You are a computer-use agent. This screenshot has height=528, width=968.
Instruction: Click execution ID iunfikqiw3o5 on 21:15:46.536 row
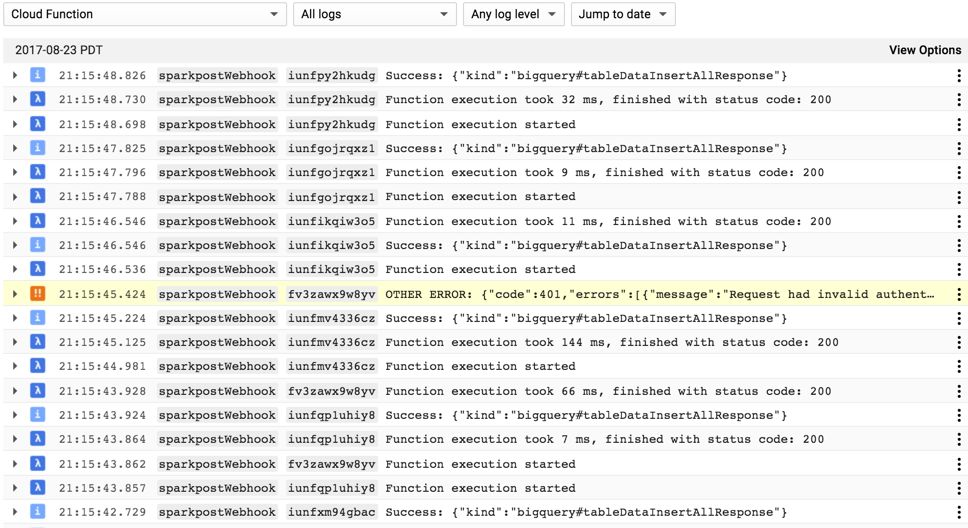332,269
